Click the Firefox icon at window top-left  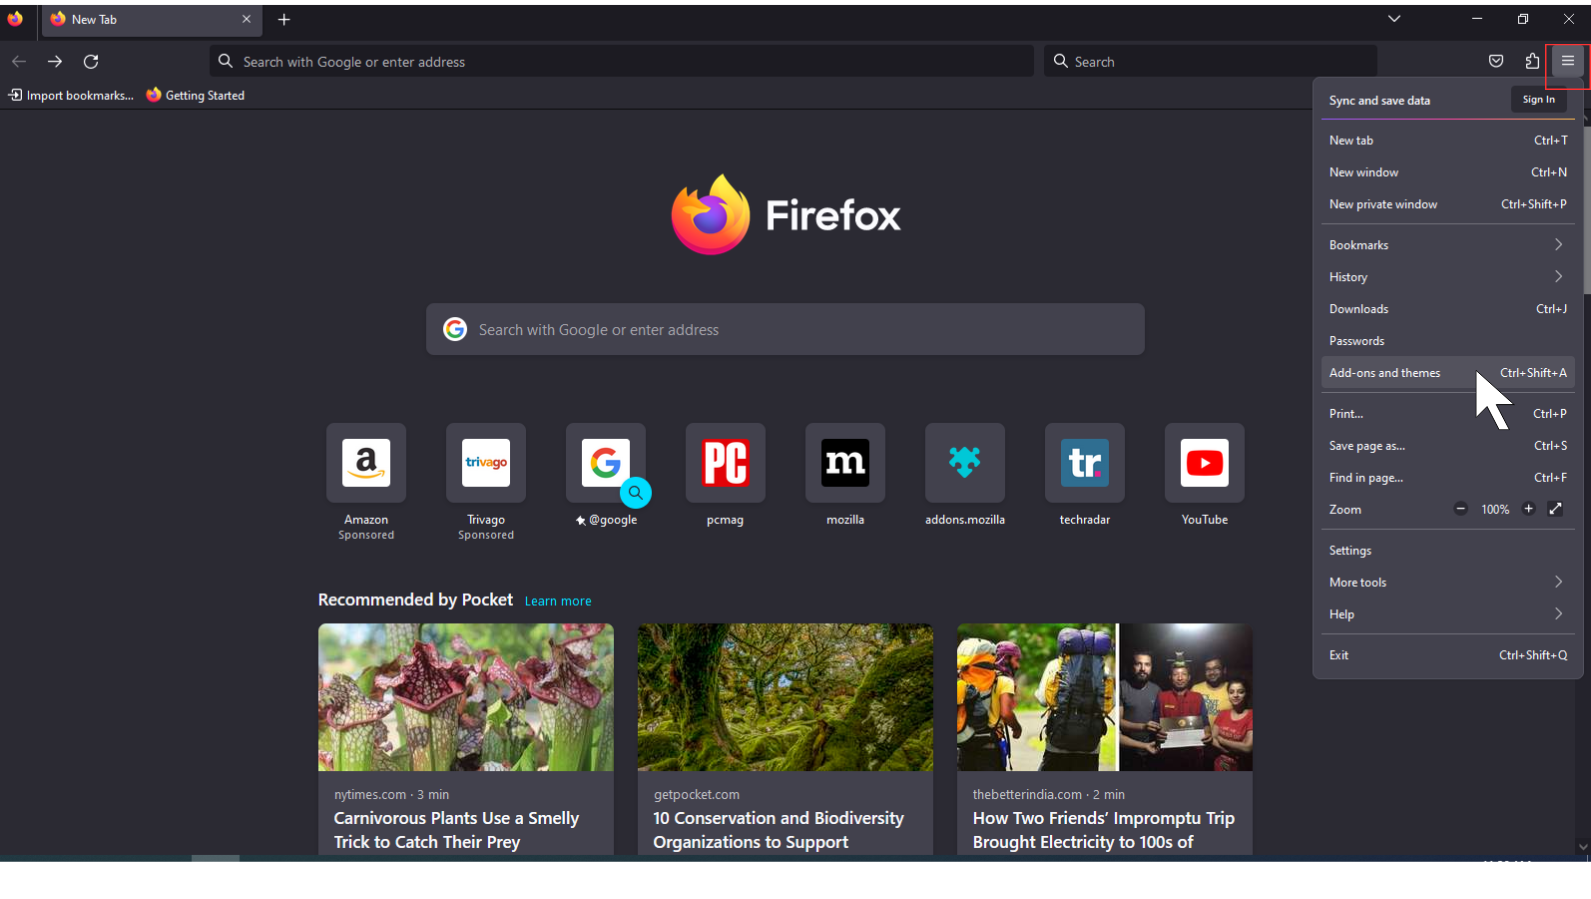tap(15, 19)
